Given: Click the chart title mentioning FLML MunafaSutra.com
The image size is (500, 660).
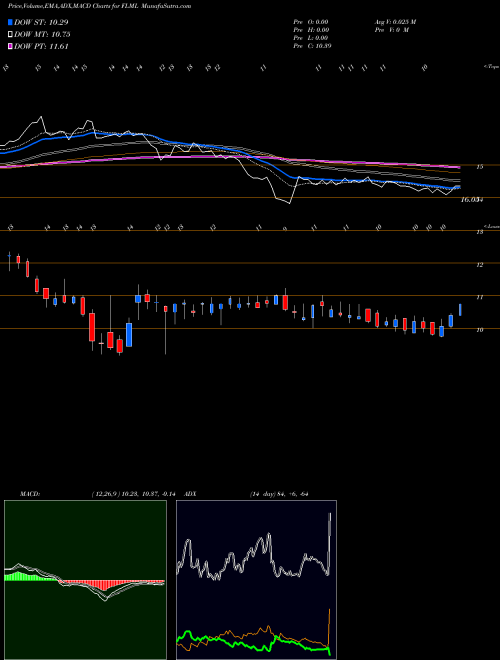Looking at the screenshot, I should click(x=99, y=6).
